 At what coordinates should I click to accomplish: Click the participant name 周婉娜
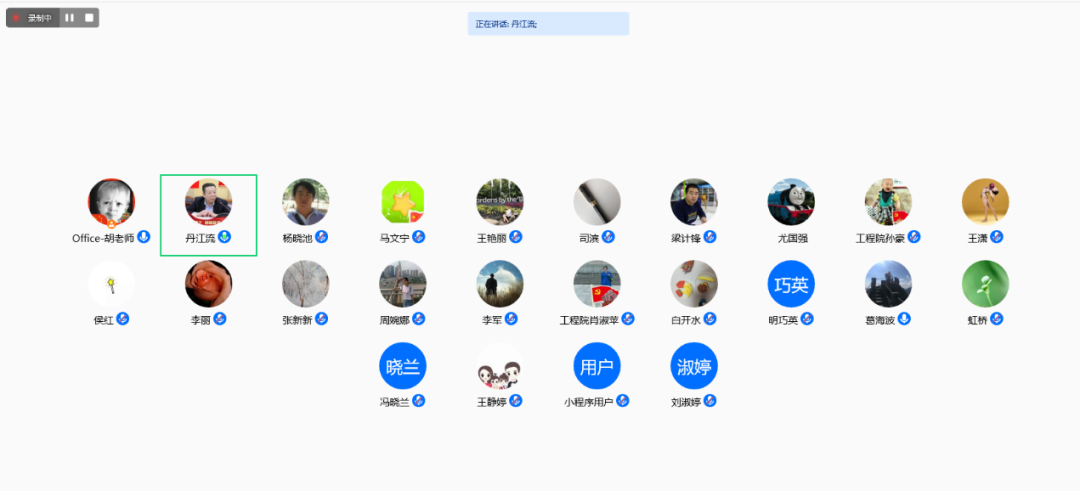pyautogui.click(x=394, y=320)
